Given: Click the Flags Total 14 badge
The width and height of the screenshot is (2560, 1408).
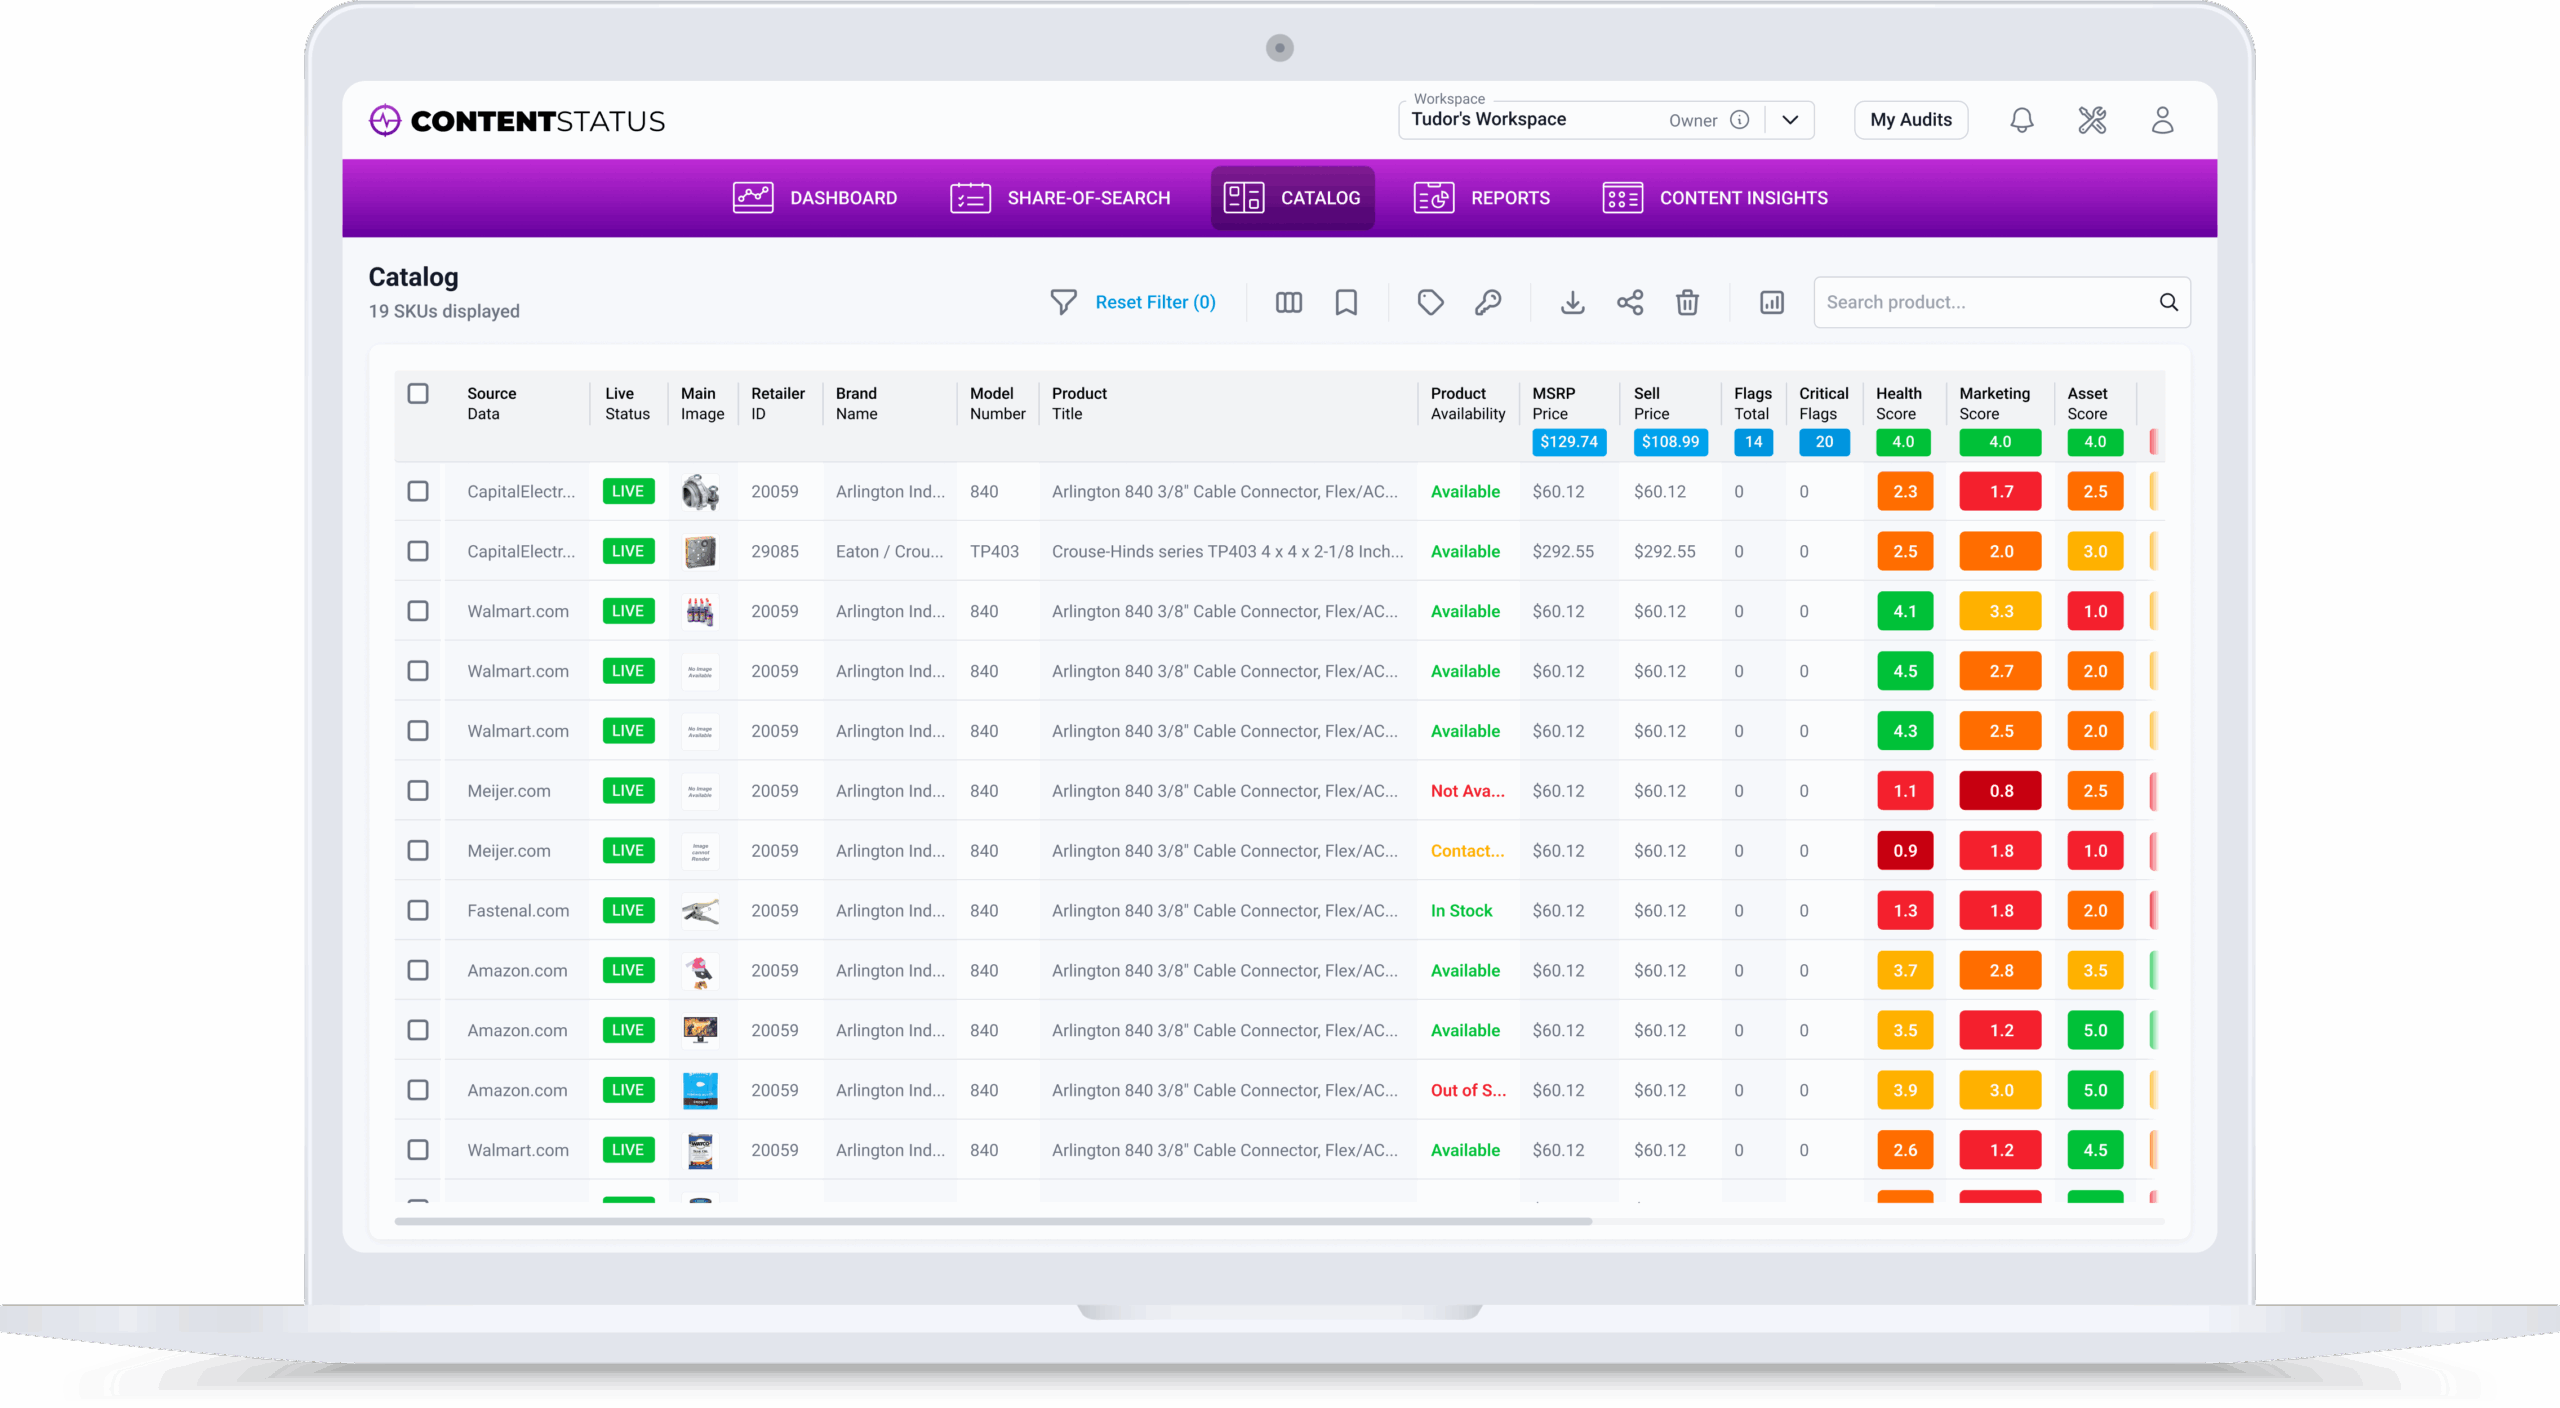Looking at the screenshot, I should tap(1753, 442).
